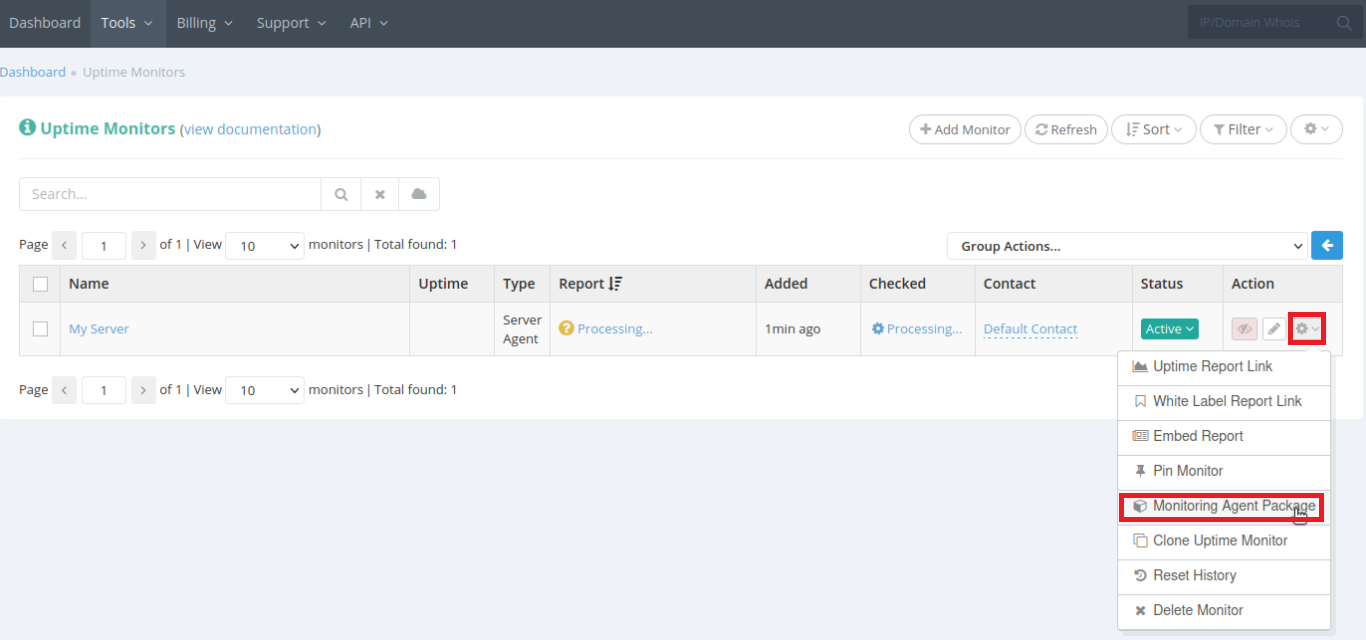Click the Add Monitor button
The width and height of the screenshot is (1366, 640).
[x=965, y=129]
